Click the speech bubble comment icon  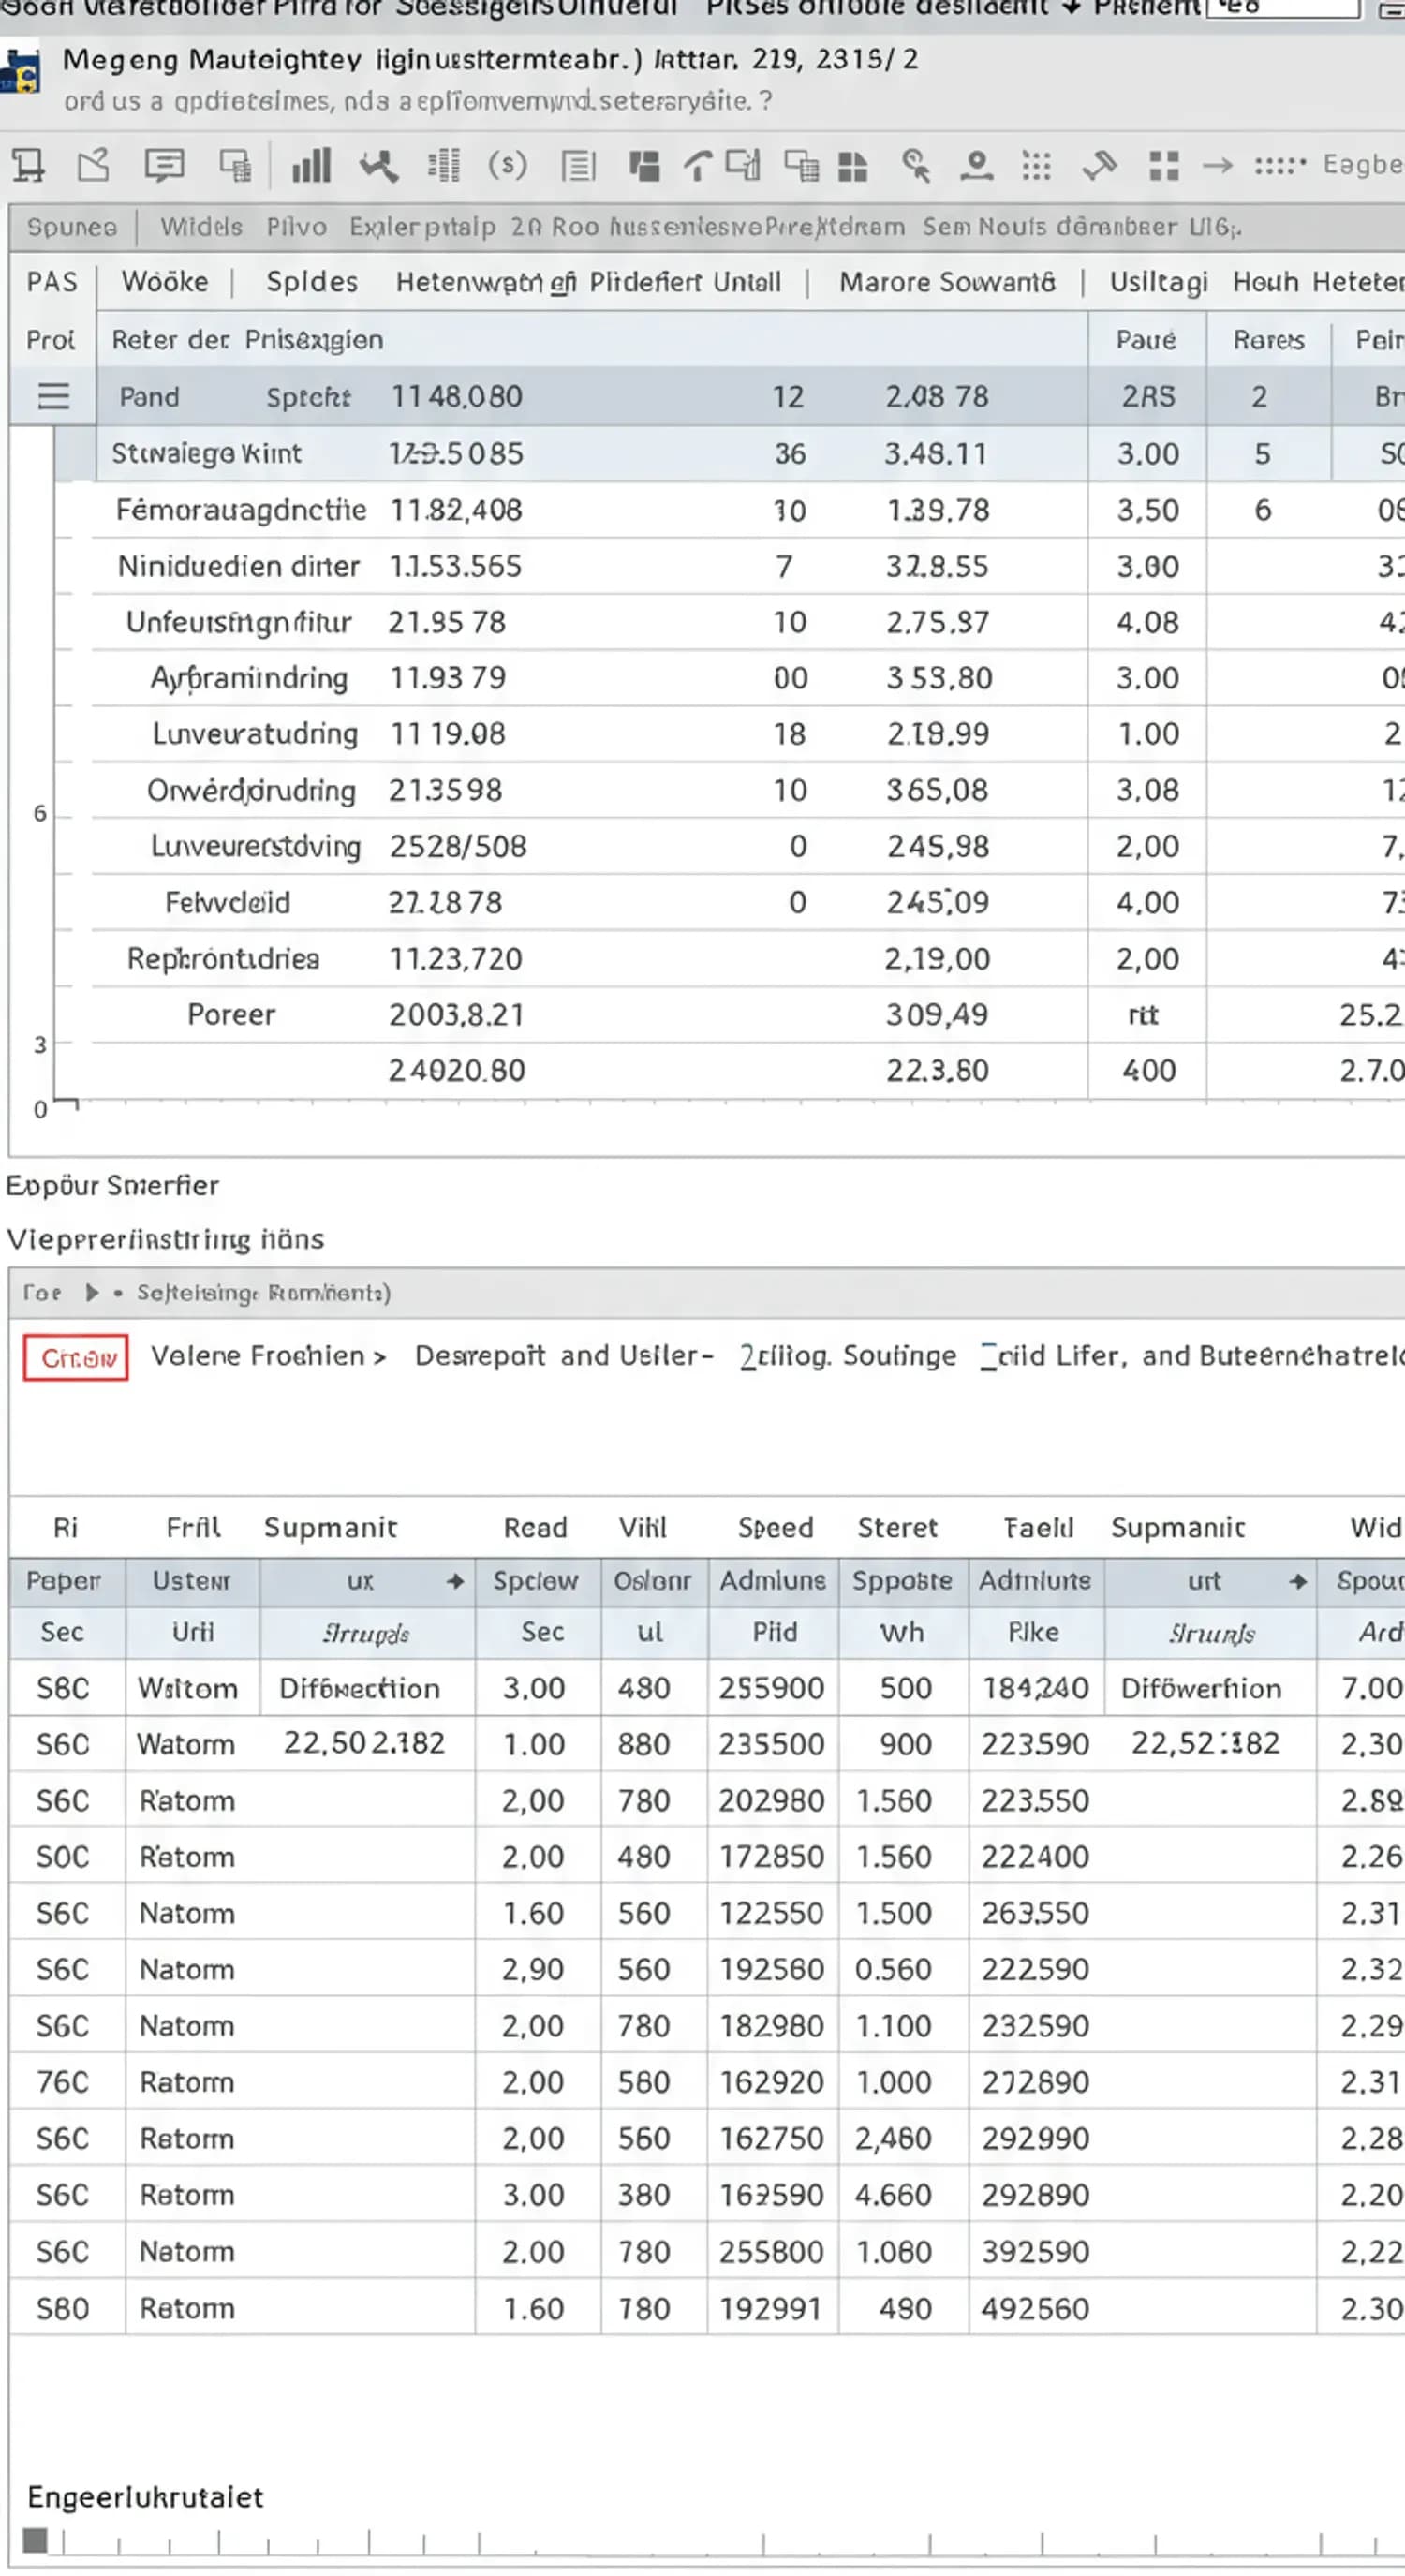point(164,165)
